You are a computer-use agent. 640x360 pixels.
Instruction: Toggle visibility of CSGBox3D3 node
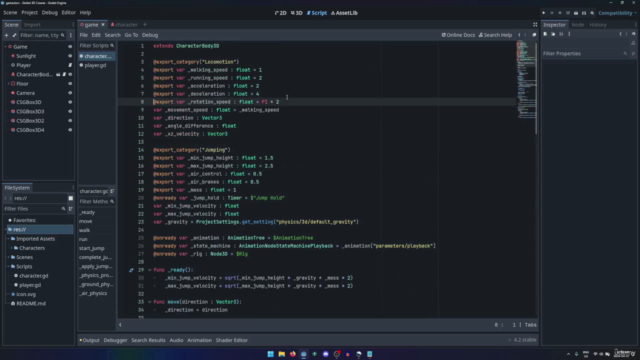[x=70, y=111]
